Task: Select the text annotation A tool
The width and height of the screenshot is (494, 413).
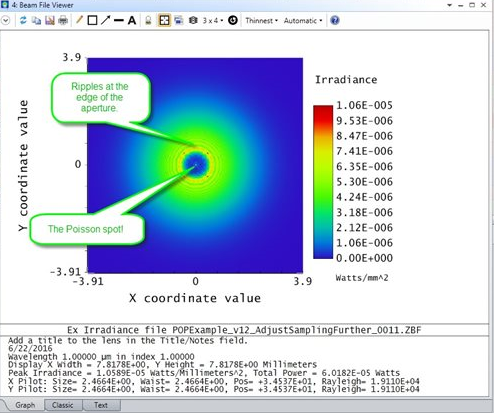Action: tap(132, 20)
